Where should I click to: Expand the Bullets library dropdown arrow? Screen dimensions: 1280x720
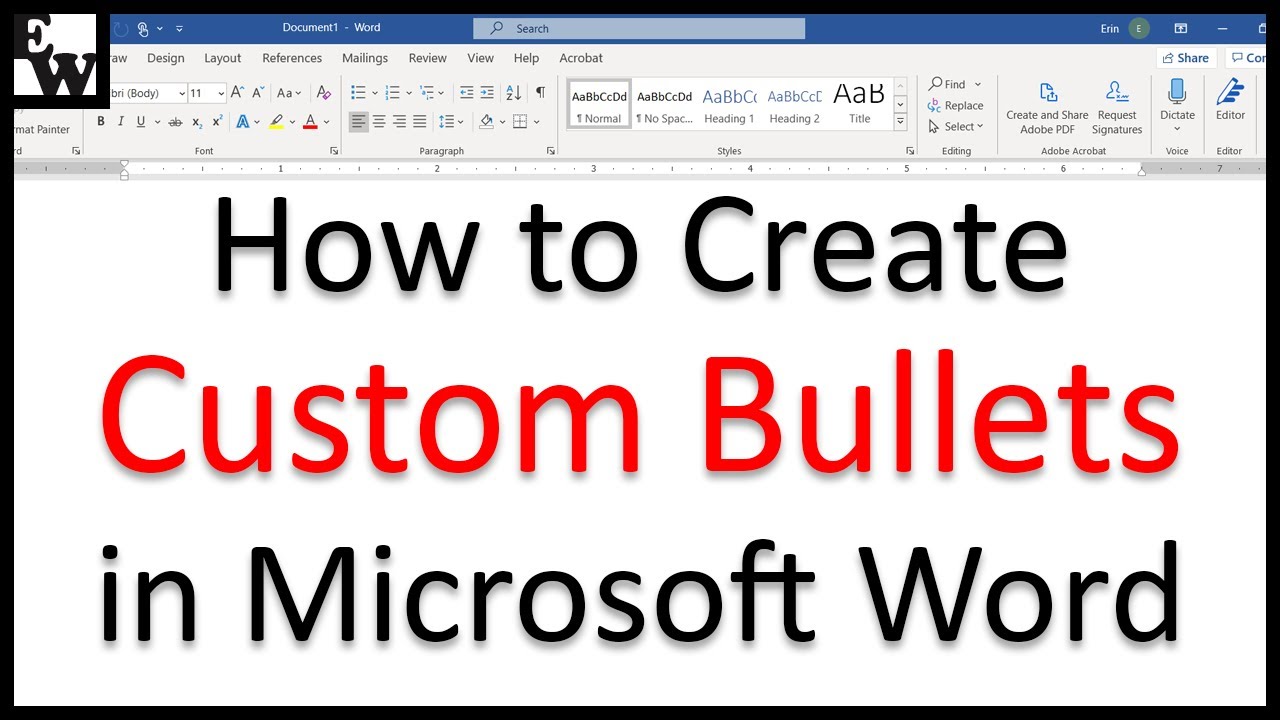point(374,93)
